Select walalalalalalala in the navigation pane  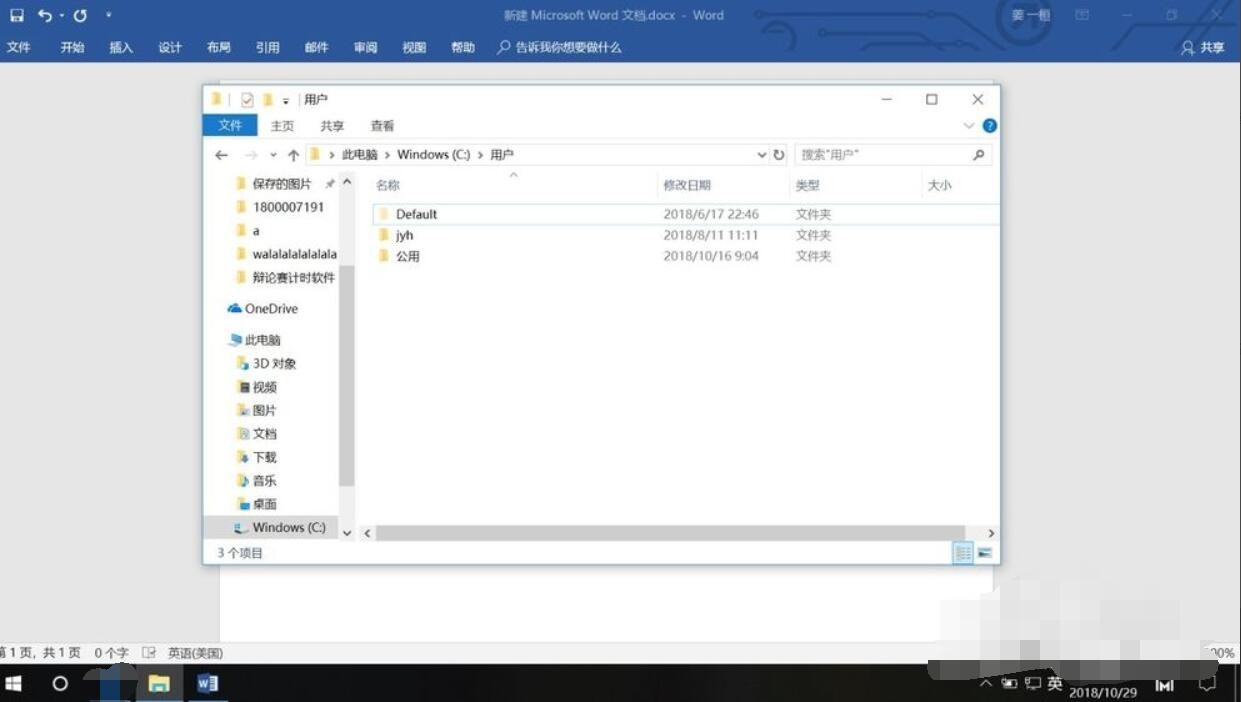(x=294, y=254)
